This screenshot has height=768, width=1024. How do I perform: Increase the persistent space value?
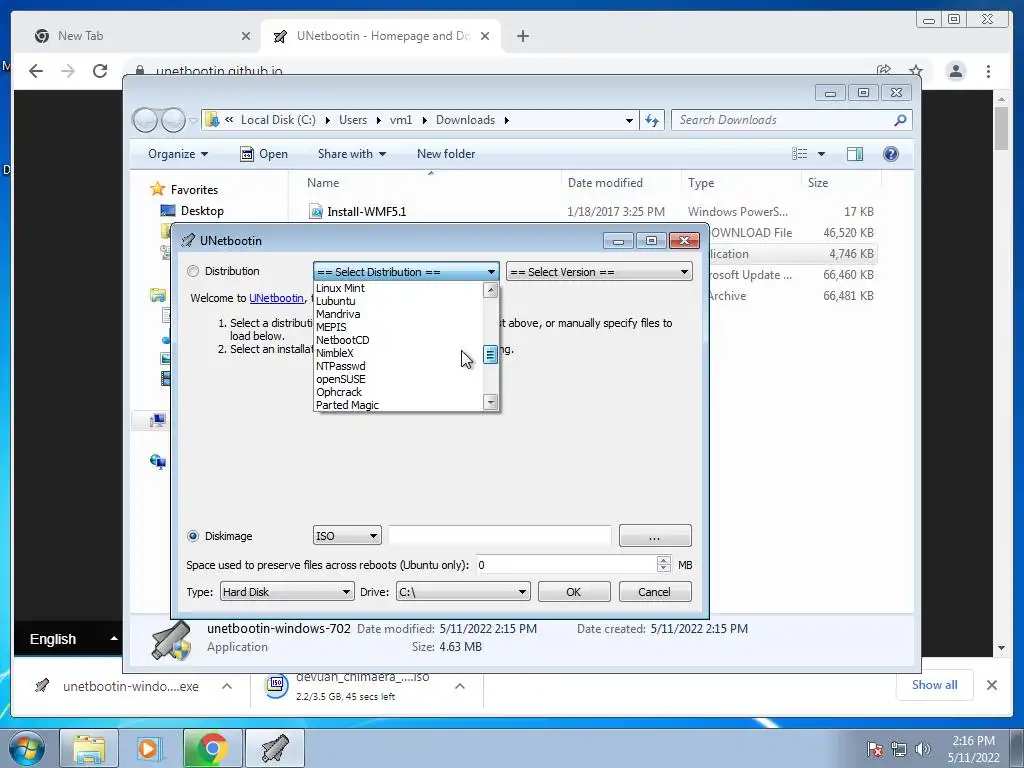pos(664,560)
